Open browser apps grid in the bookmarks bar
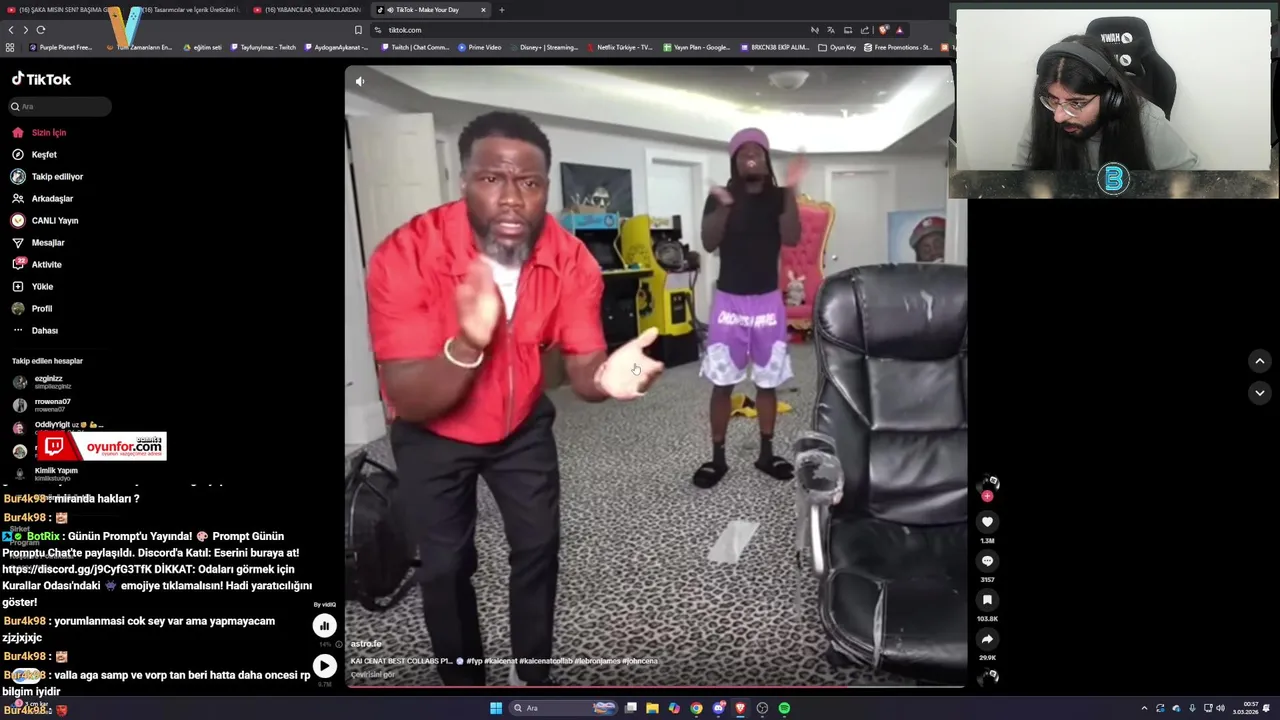 pos(10,47)
